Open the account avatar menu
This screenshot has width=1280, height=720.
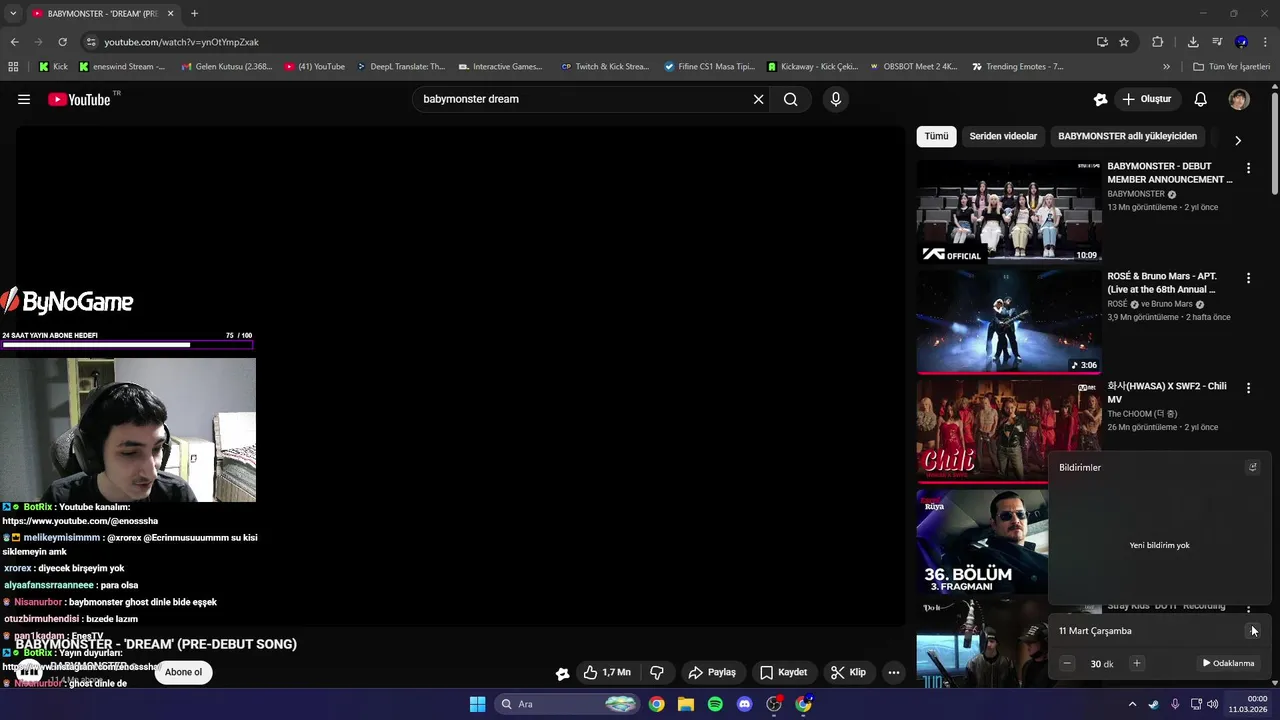(x=1239, y=99)
